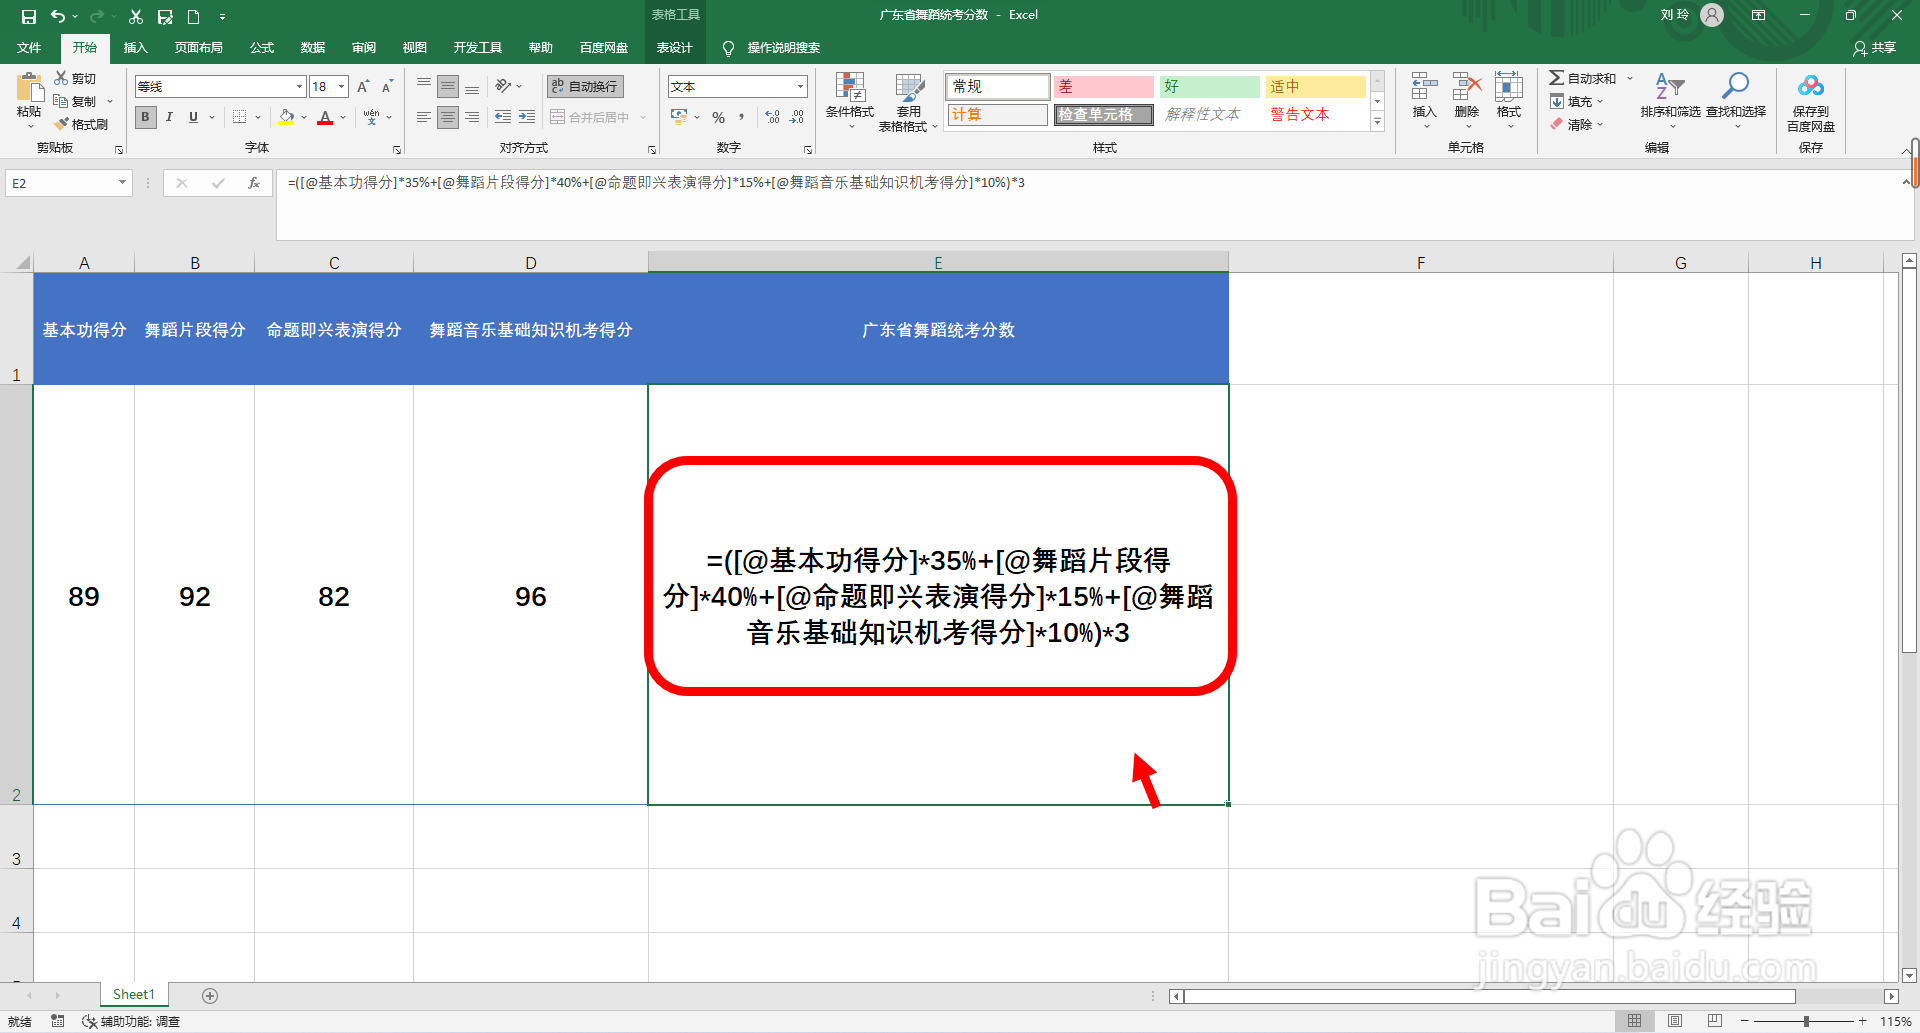The width and height of the screenshot is (1920, 1033).
Task: Open the 公式 ribbon tab
Action: click(261, 47)
